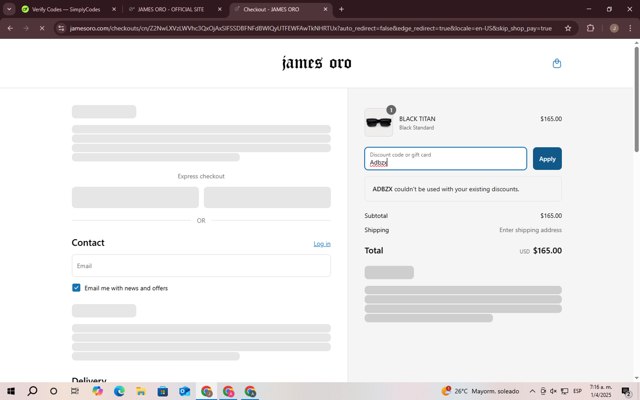Open the Chrome three-dot menu
The width and height of the screenshot is (640, 400).
pos(630,28)
